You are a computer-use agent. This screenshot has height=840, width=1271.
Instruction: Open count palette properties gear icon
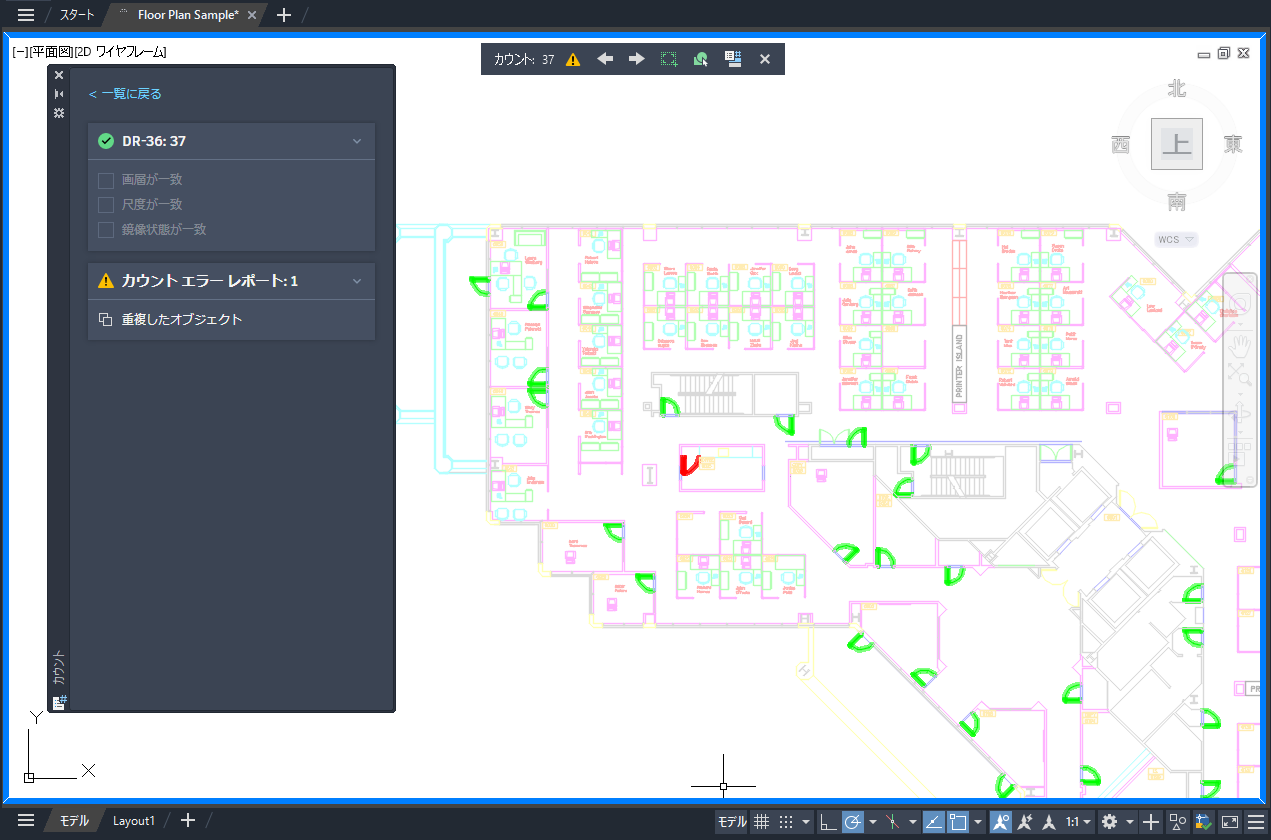[x=59, y=113]
